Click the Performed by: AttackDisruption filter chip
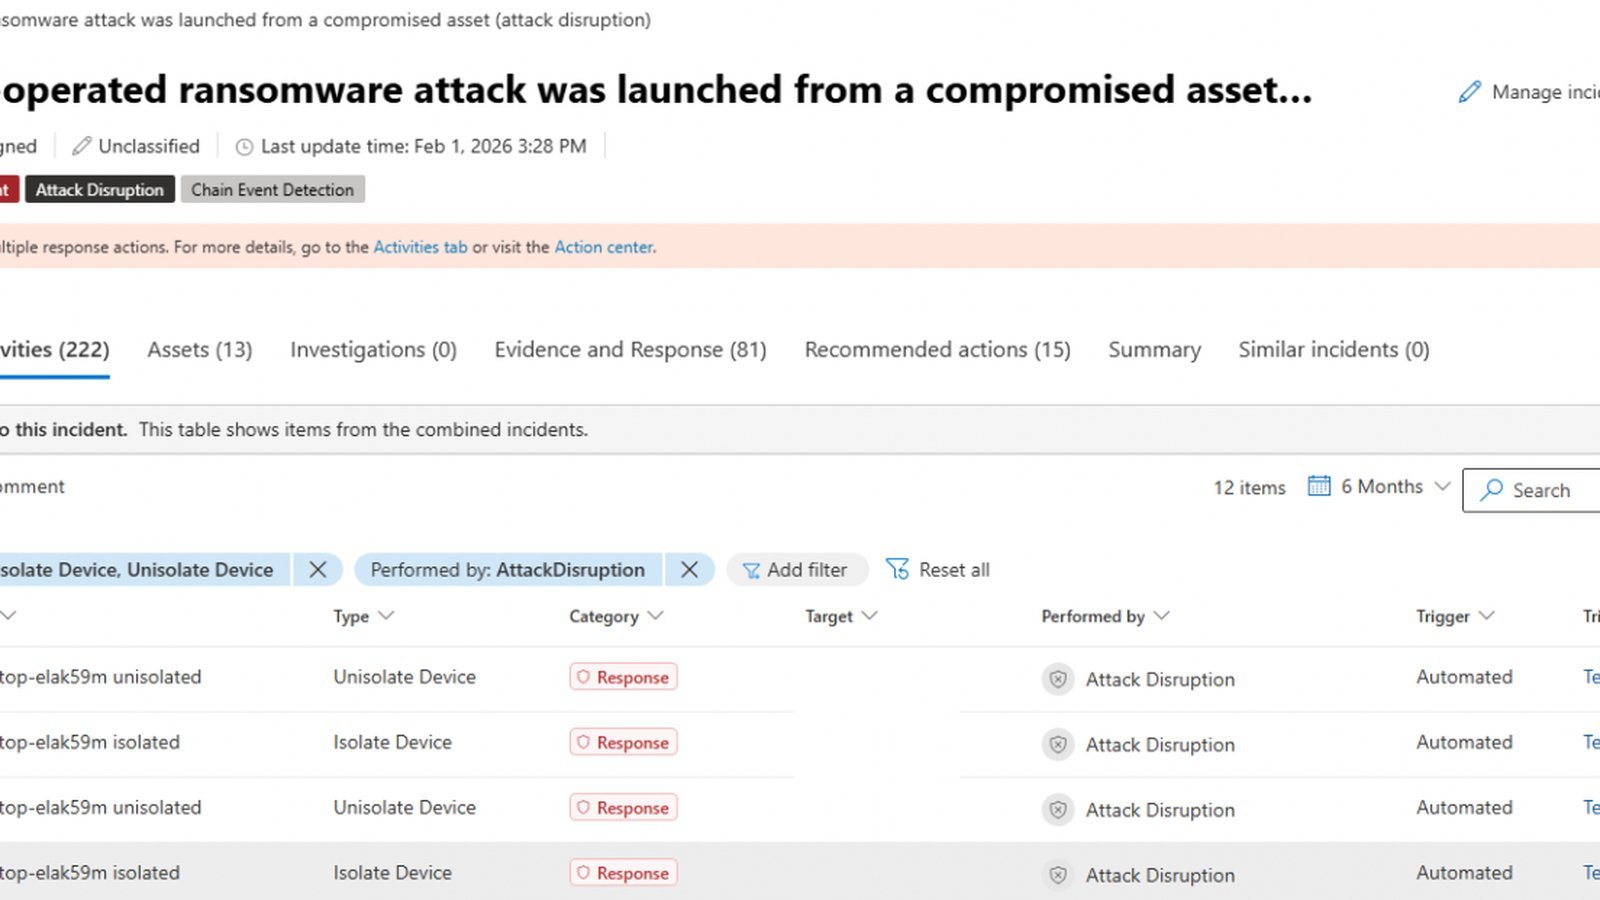This screenshot has height=900, width=1600. (508, 569)
